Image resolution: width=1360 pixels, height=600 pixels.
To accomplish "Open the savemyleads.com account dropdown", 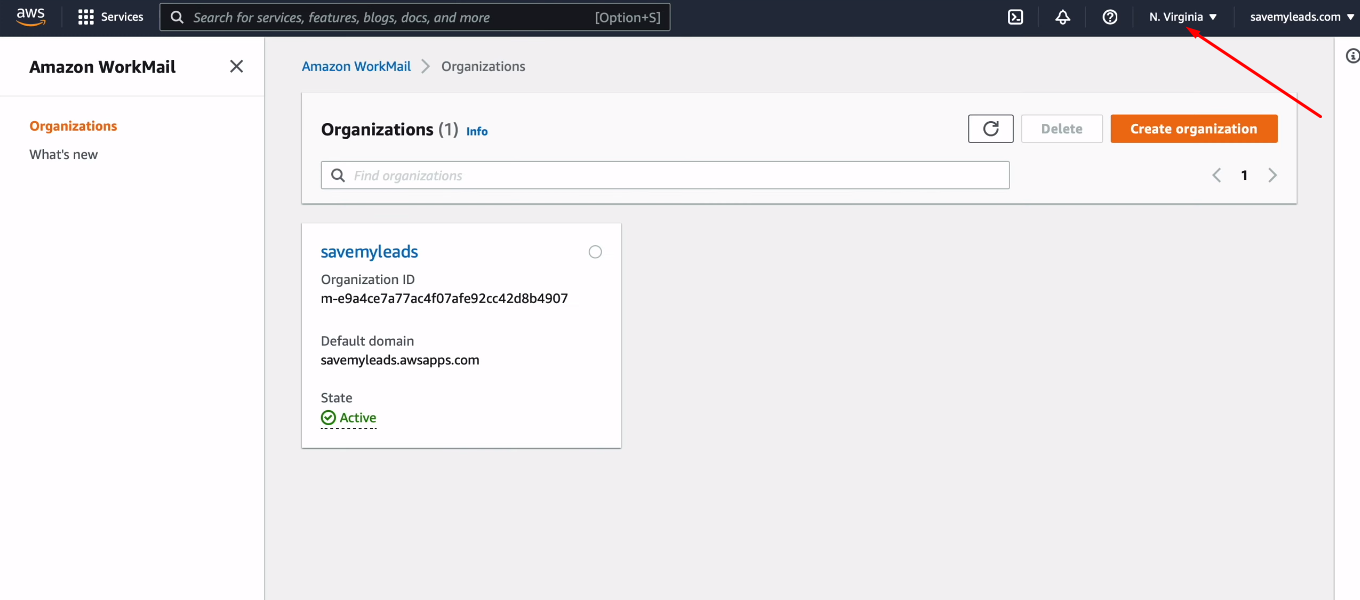I will click(1302, 17).
